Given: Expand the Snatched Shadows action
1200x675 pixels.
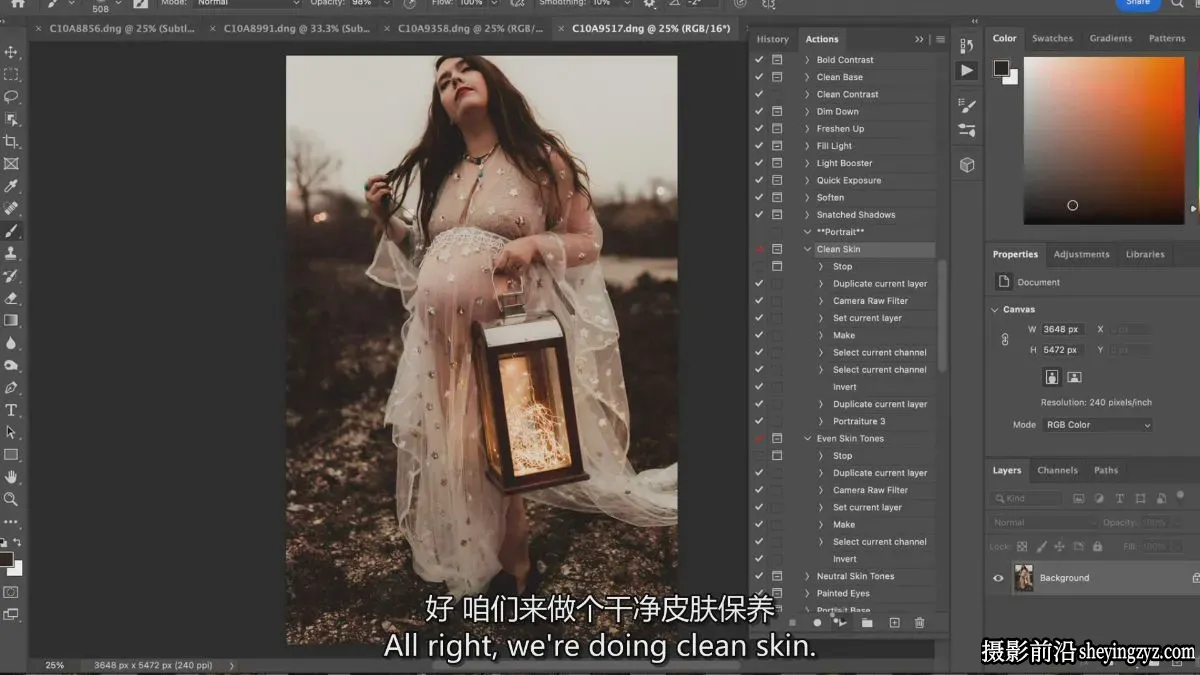Looking at the screenshot, I should tap(808, 215).
